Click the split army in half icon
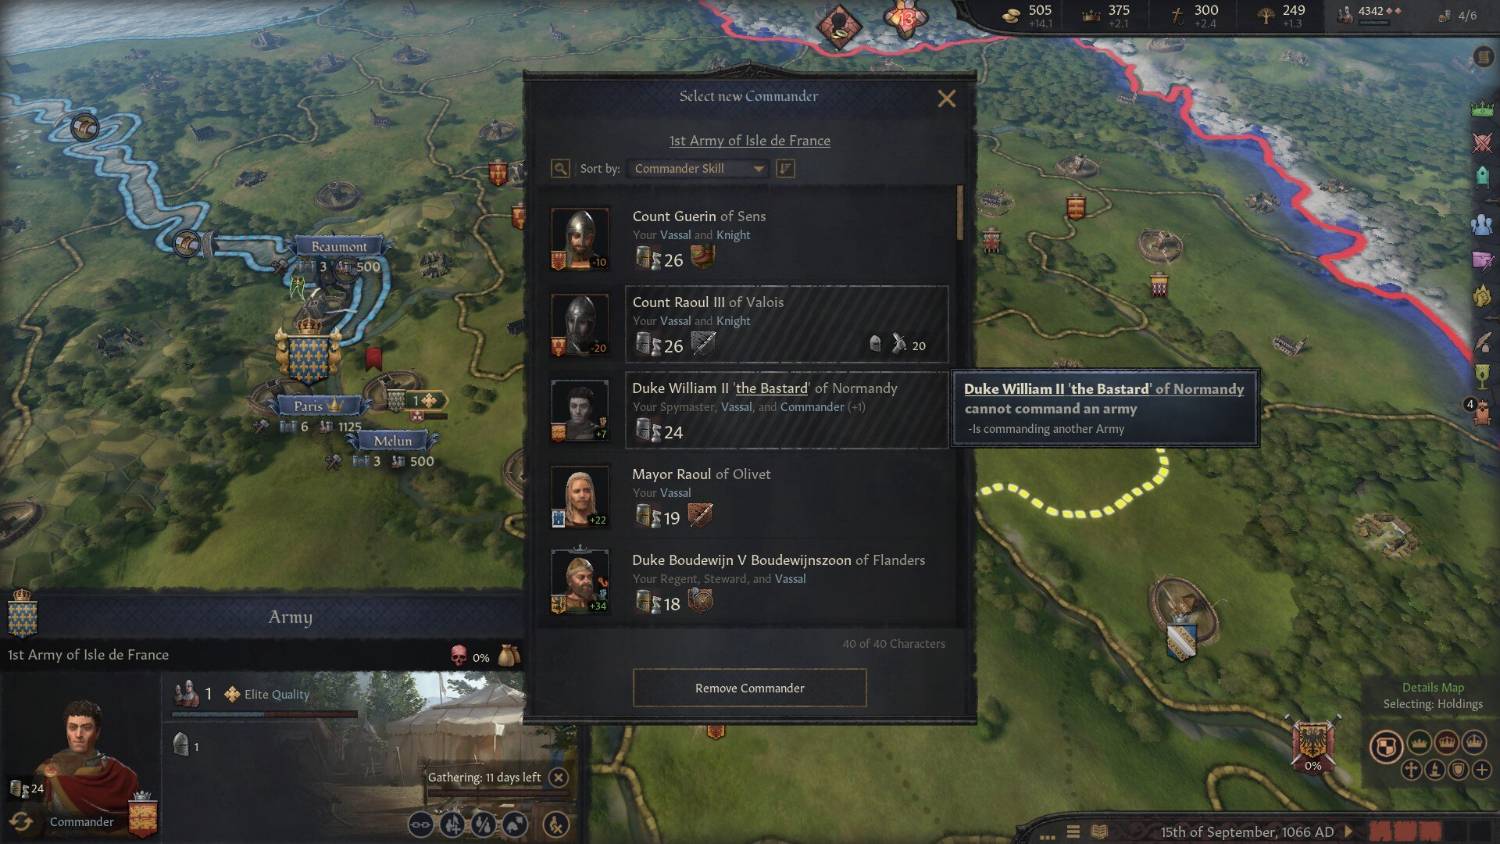The width and height of the screenshot is (1500, 844). [484, 824]
